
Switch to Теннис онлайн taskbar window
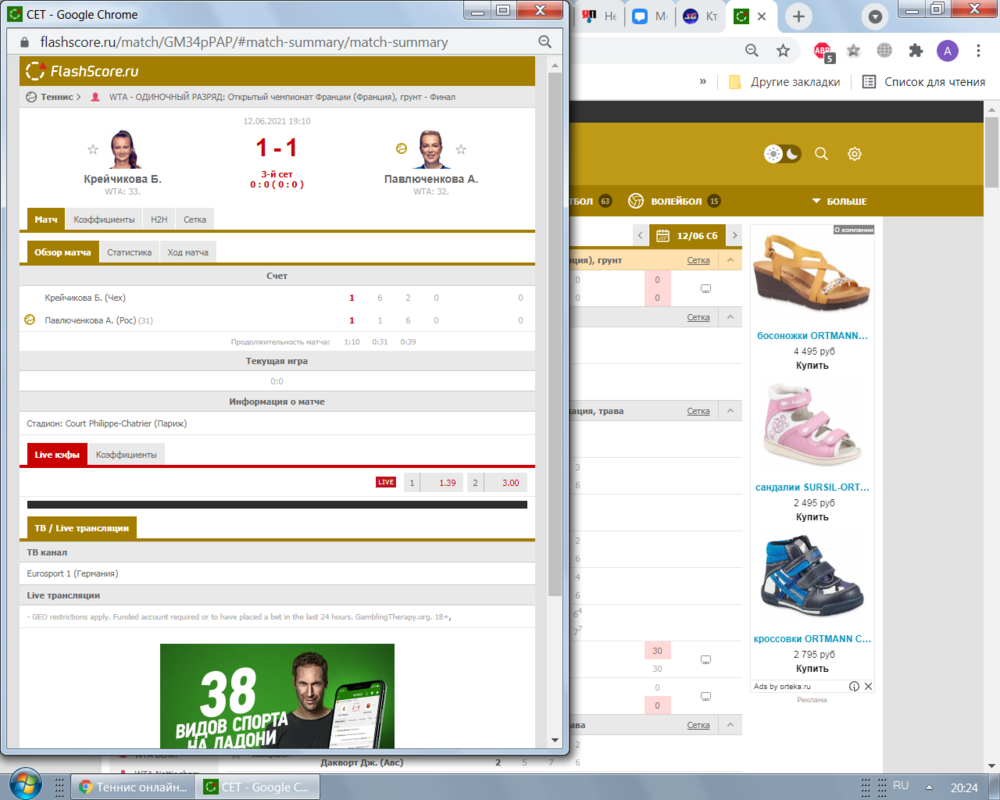134,787
